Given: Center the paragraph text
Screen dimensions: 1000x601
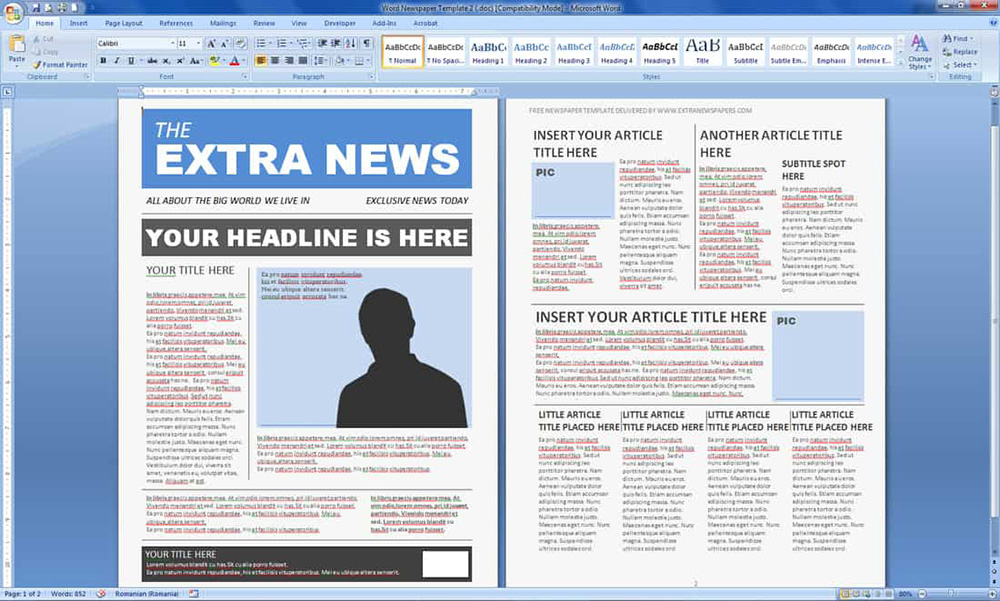Looking at the screenshot, I should click(x=275, y=61).
